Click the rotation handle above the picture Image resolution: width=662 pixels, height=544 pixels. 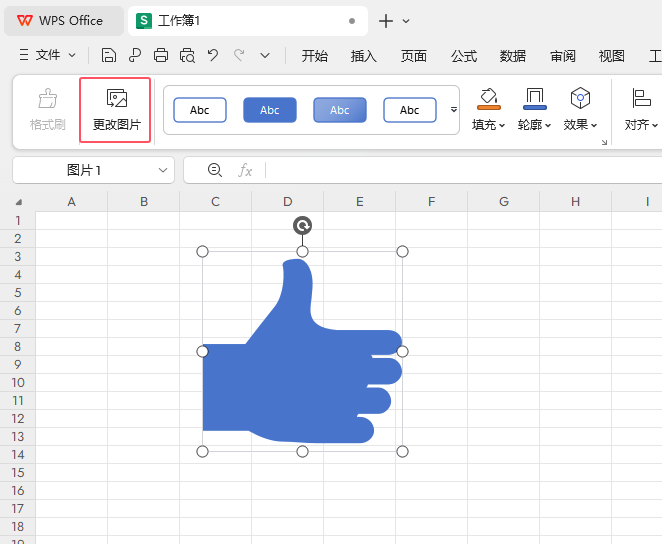[x=302, y=225]
